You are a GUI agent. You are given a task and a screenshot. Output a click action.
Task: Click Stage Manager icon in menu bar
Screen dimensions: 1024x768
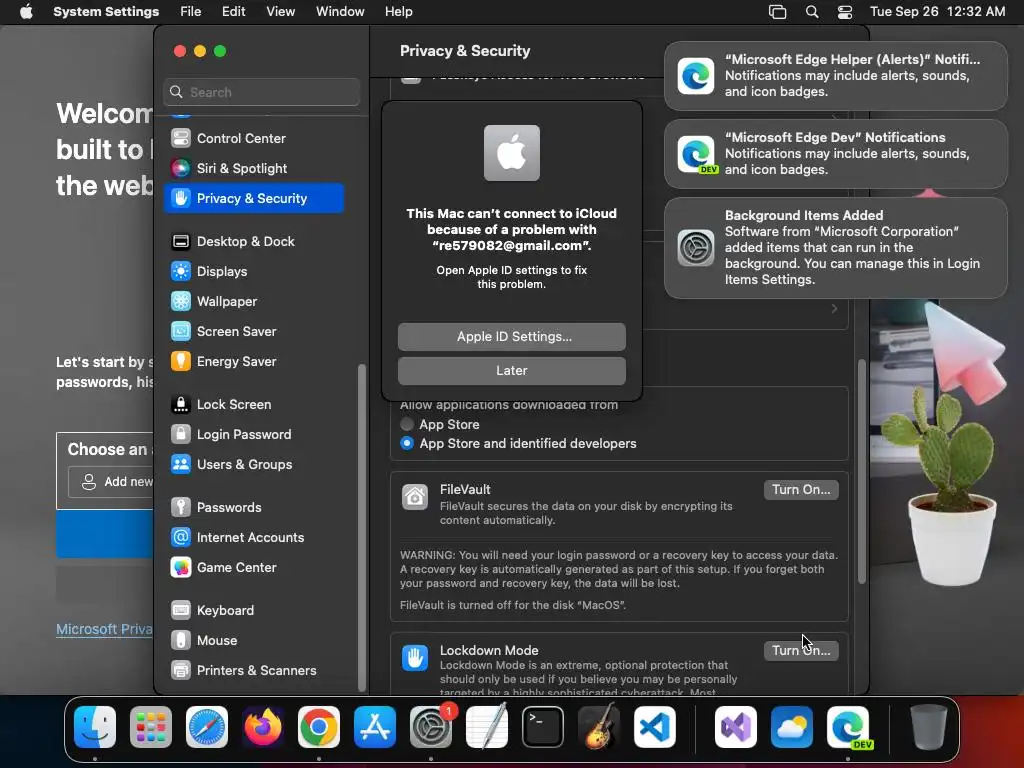(x=777, y=12)
